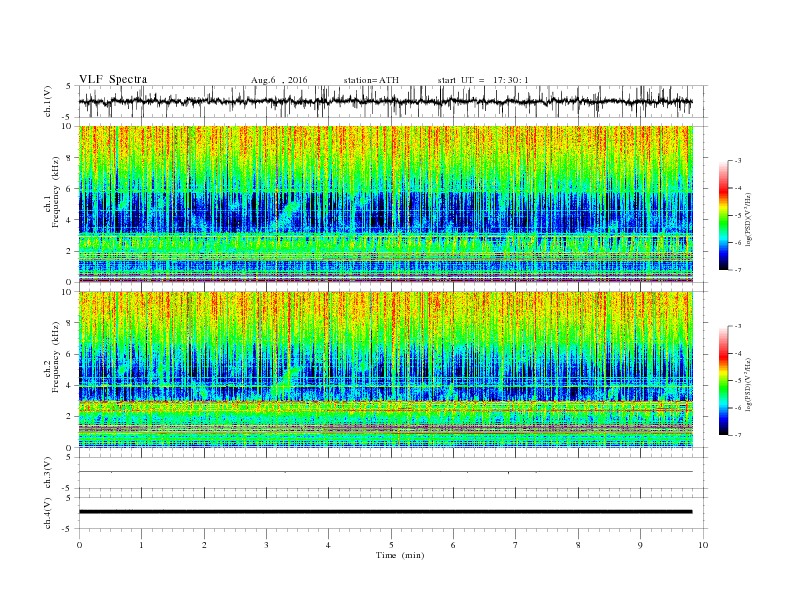Click the ch.2 spectrogram color bar
792x612 pixels.
[x=724, y=381]
